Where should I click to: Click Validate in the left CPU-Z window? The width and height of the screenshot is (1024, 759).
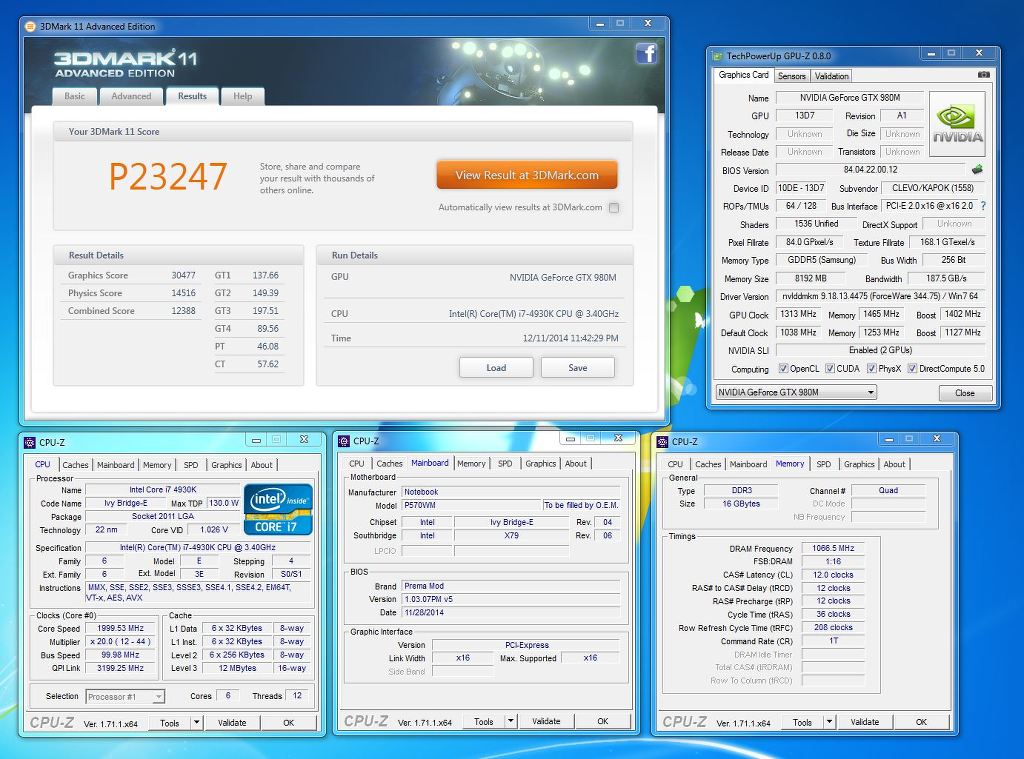tap(232, 722)
